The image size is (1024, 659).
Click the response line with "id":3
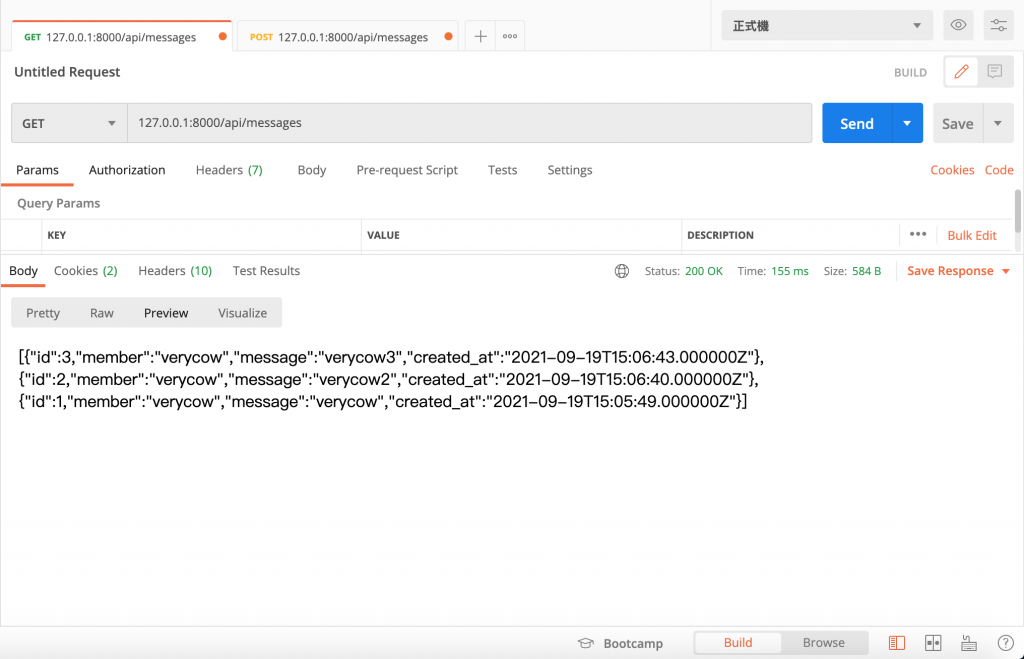tap(391, 357)
